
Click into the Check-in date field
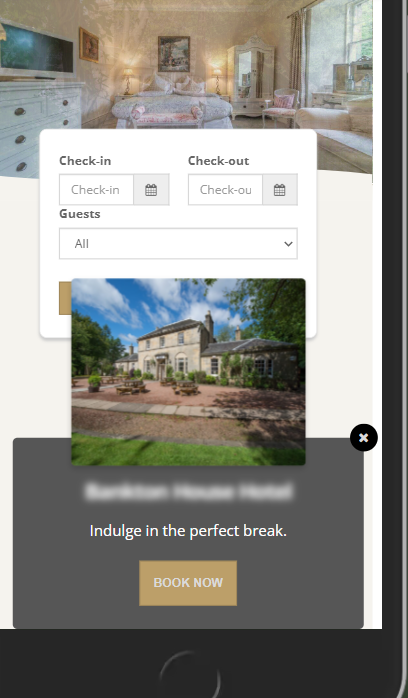(x=96, y=190)
